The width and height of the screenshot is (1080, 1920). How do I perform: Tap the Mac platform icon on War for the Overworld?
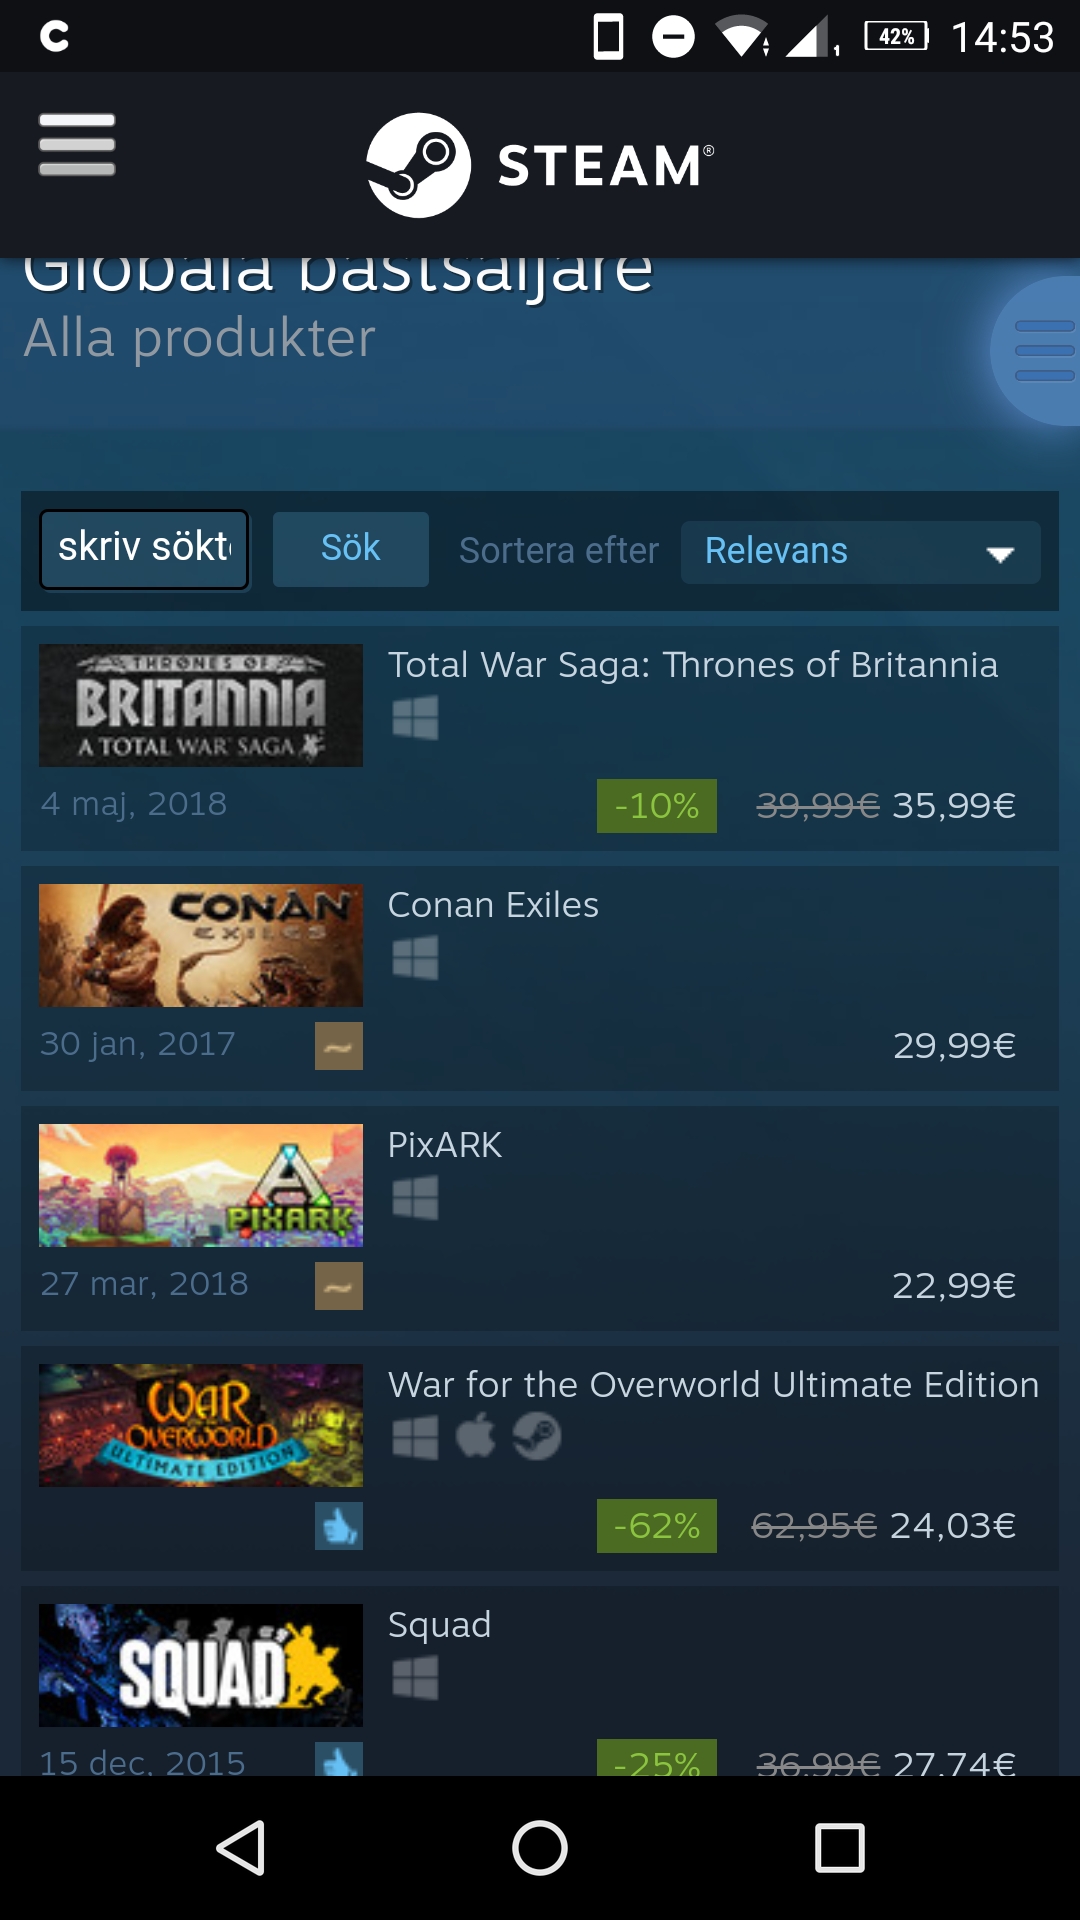click(x=476, y=1437)
